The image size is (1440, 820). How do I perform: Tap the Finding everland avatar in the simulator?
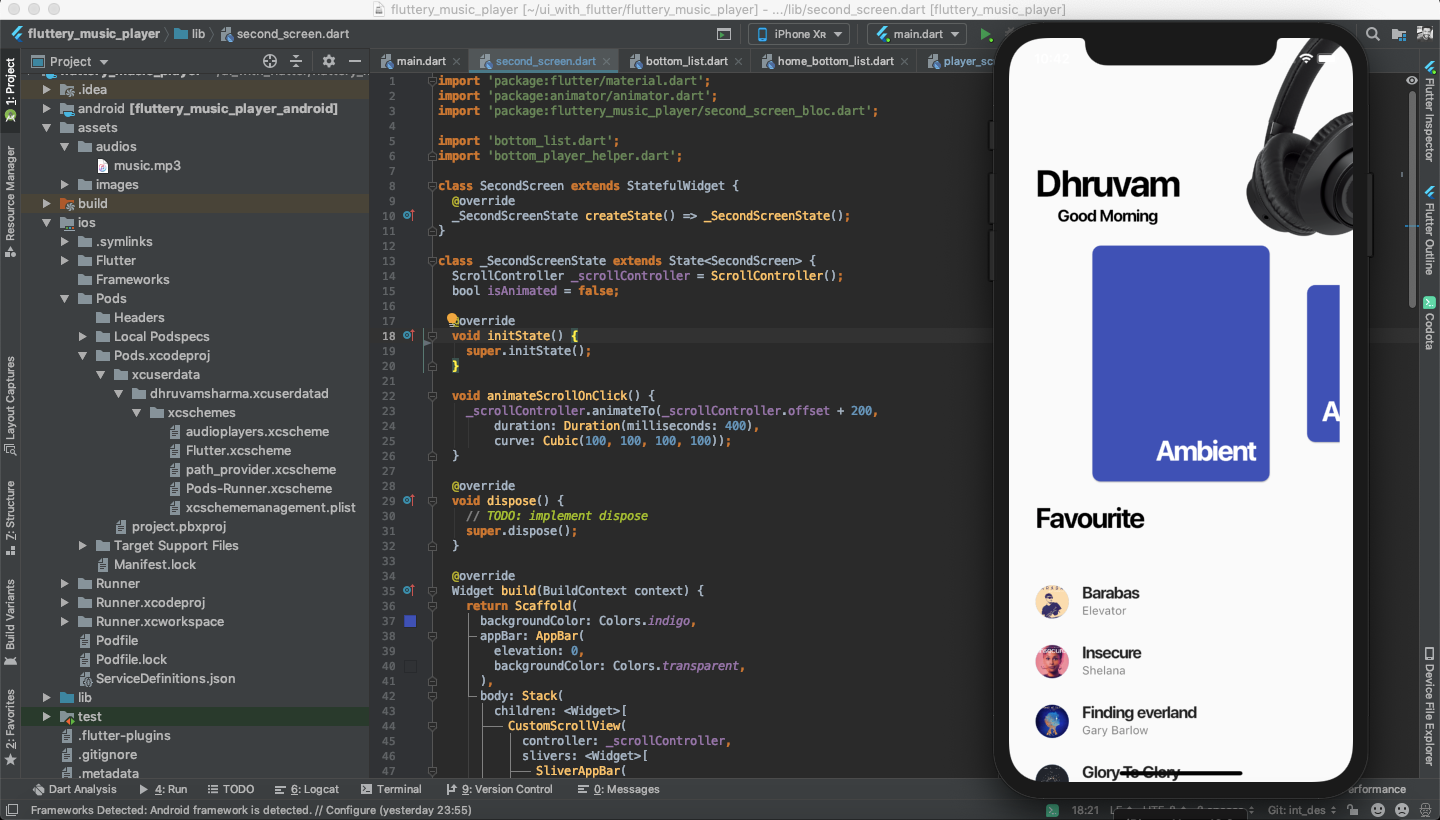1052,721
